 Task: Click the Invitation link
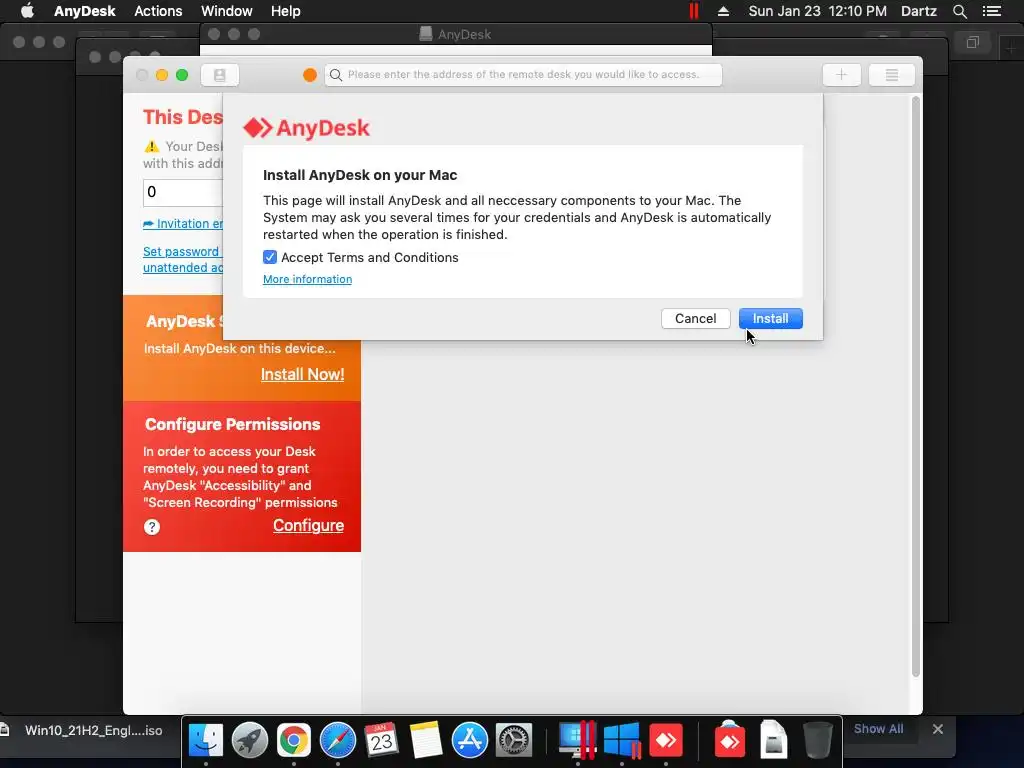click(x=183, y=223)
